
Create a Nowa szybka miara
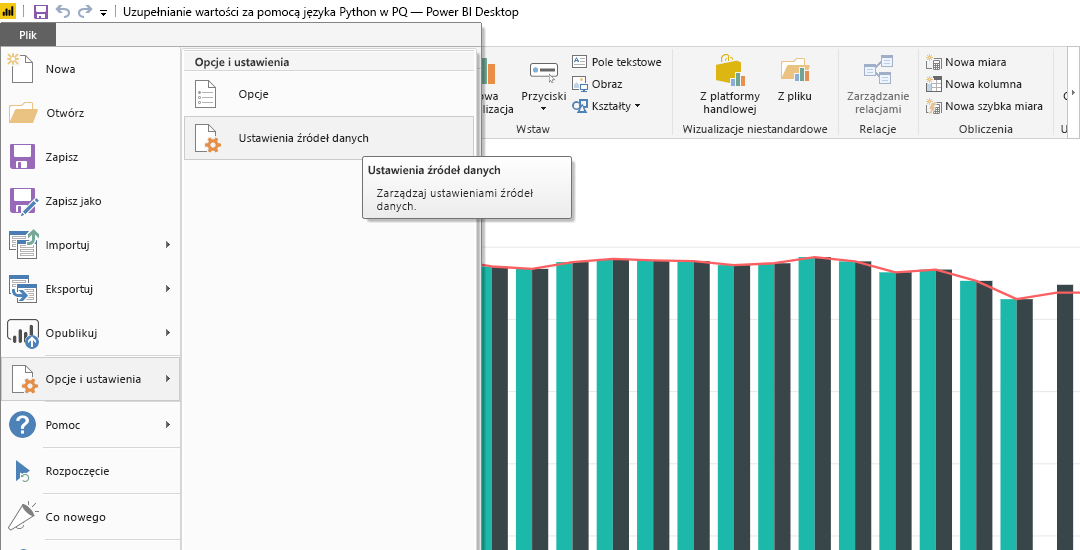[x=985, y=106]
